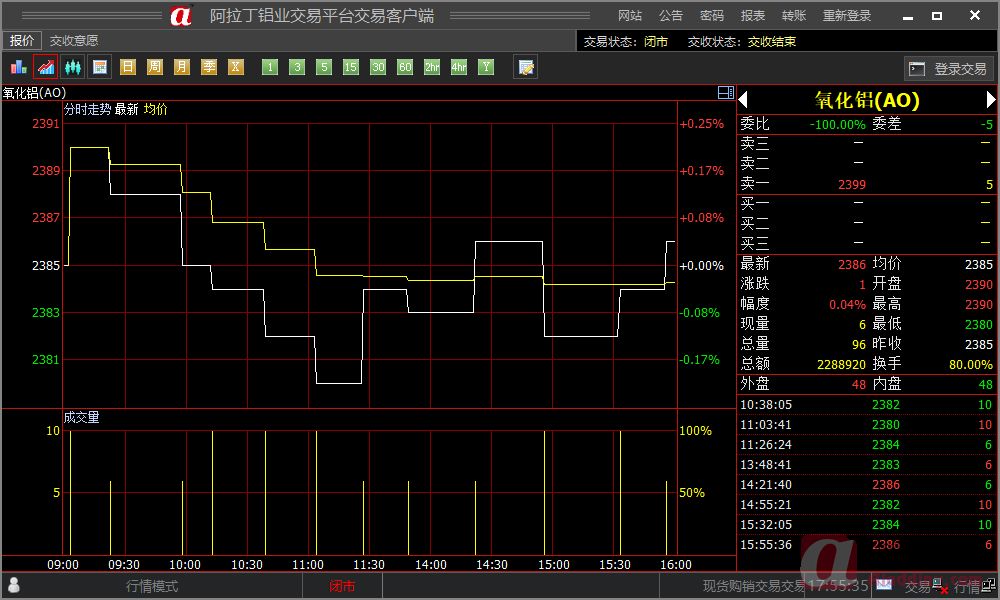Go to previous commodity with left arrow
1000x600 pixels.
point(742,100)
